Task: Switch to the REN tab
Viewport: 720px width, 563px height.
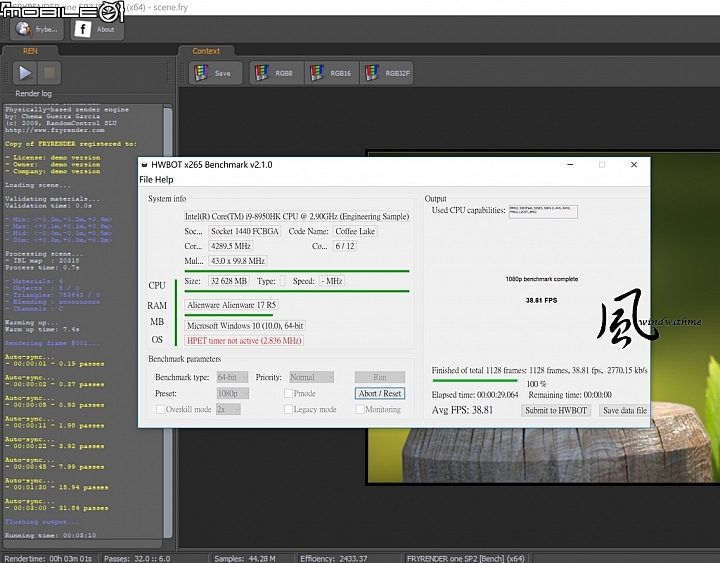Action: [30, 51]
